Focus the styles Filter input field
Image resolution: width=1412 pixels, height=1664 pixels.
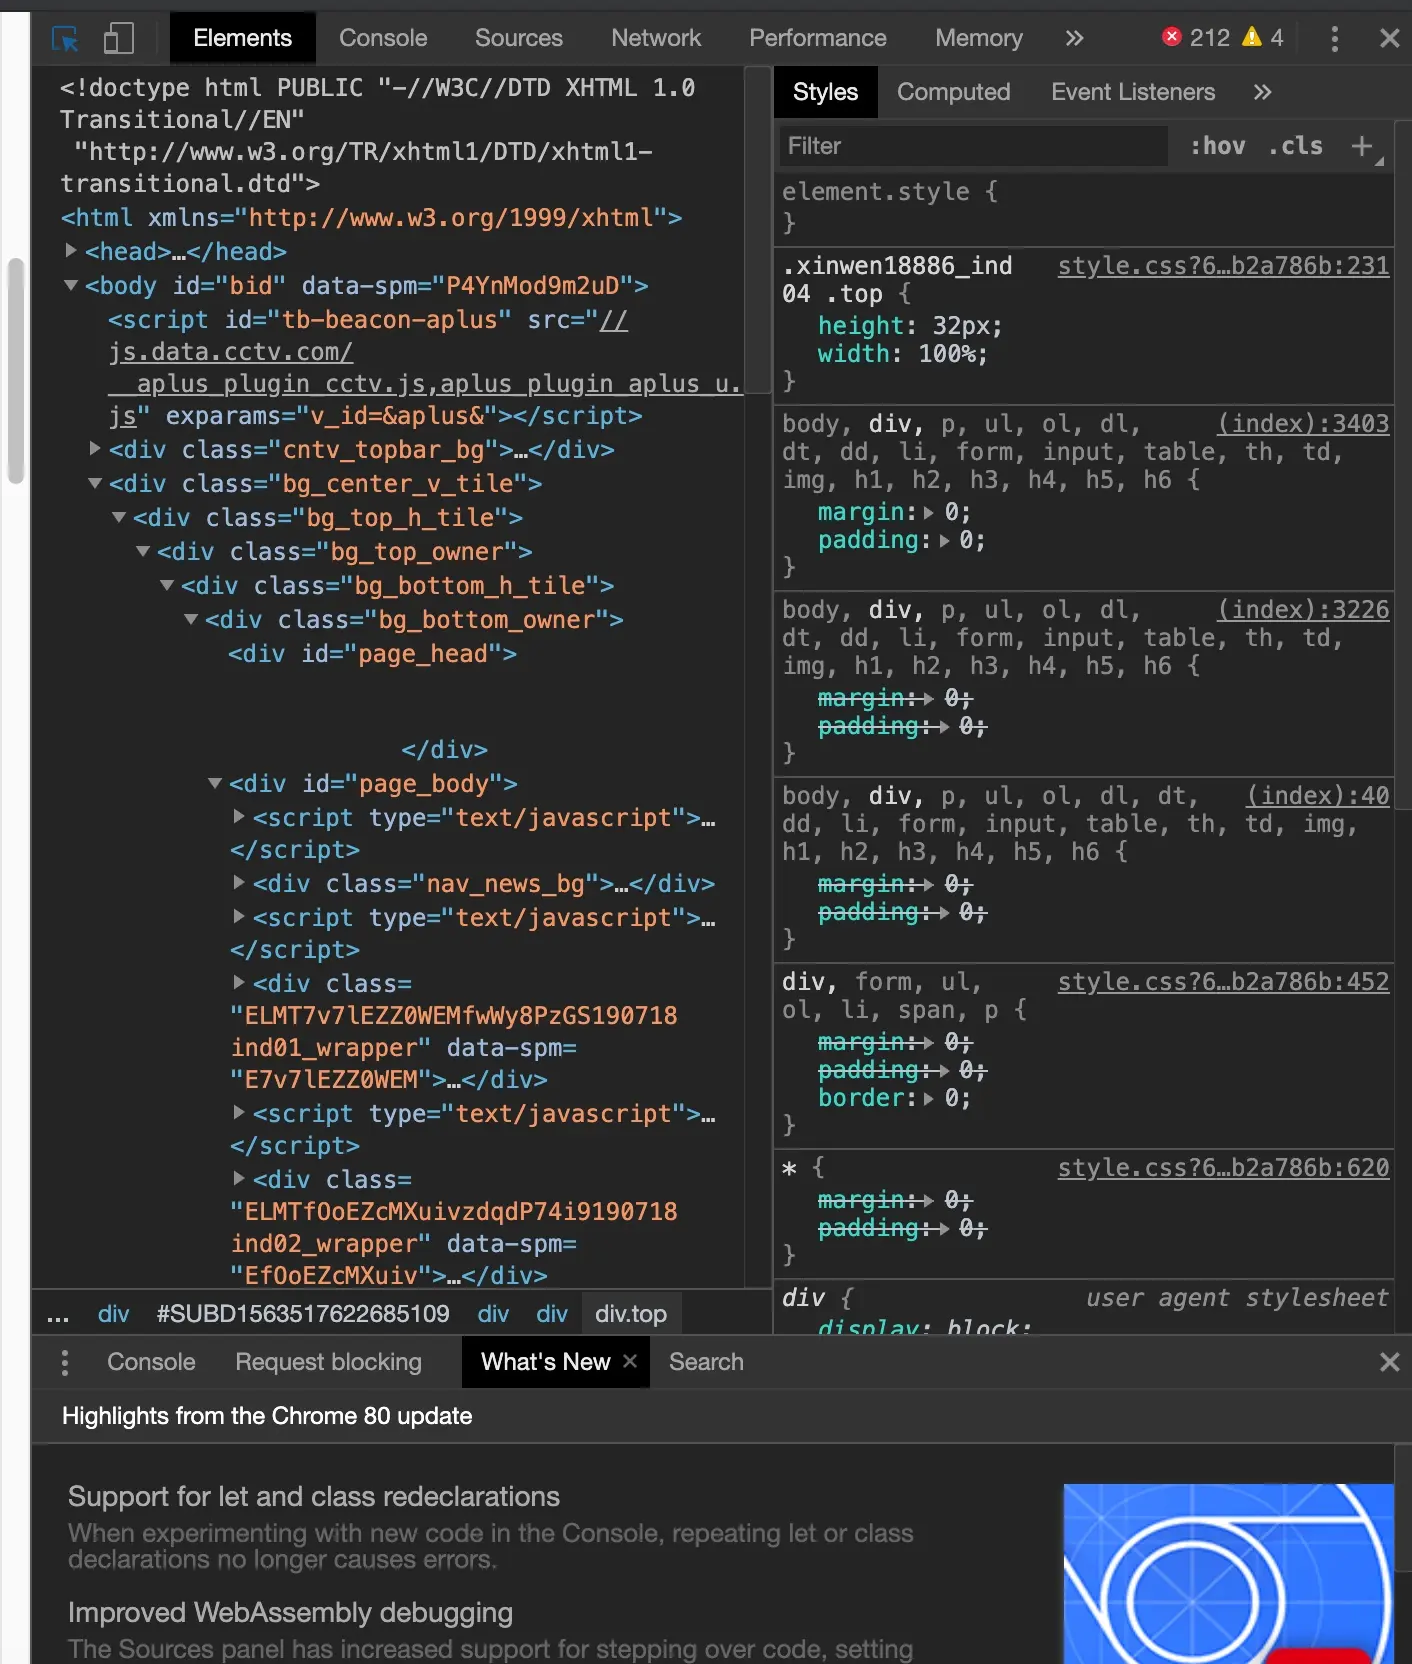pos(973,146)
